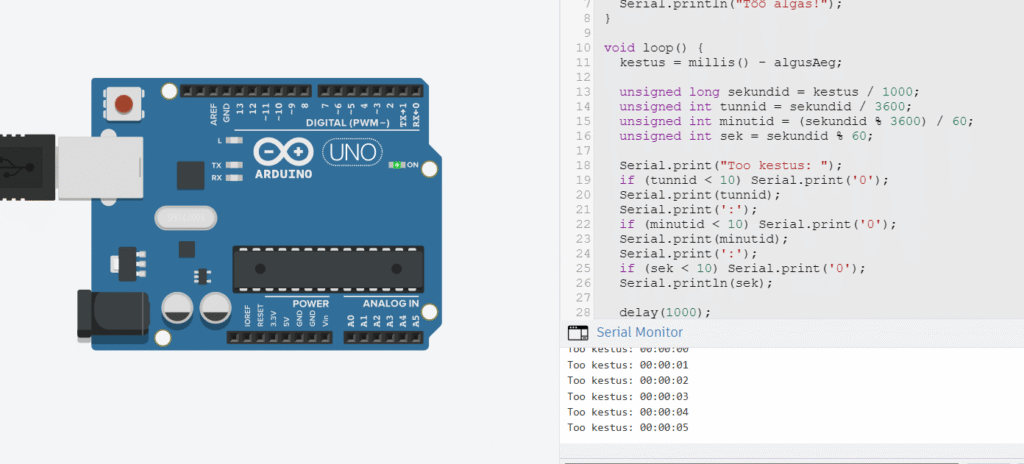Viewport: 1024px width, 464px height.
Task: Click digital pin 13 header socket
Action: click(x=240, y=90)
